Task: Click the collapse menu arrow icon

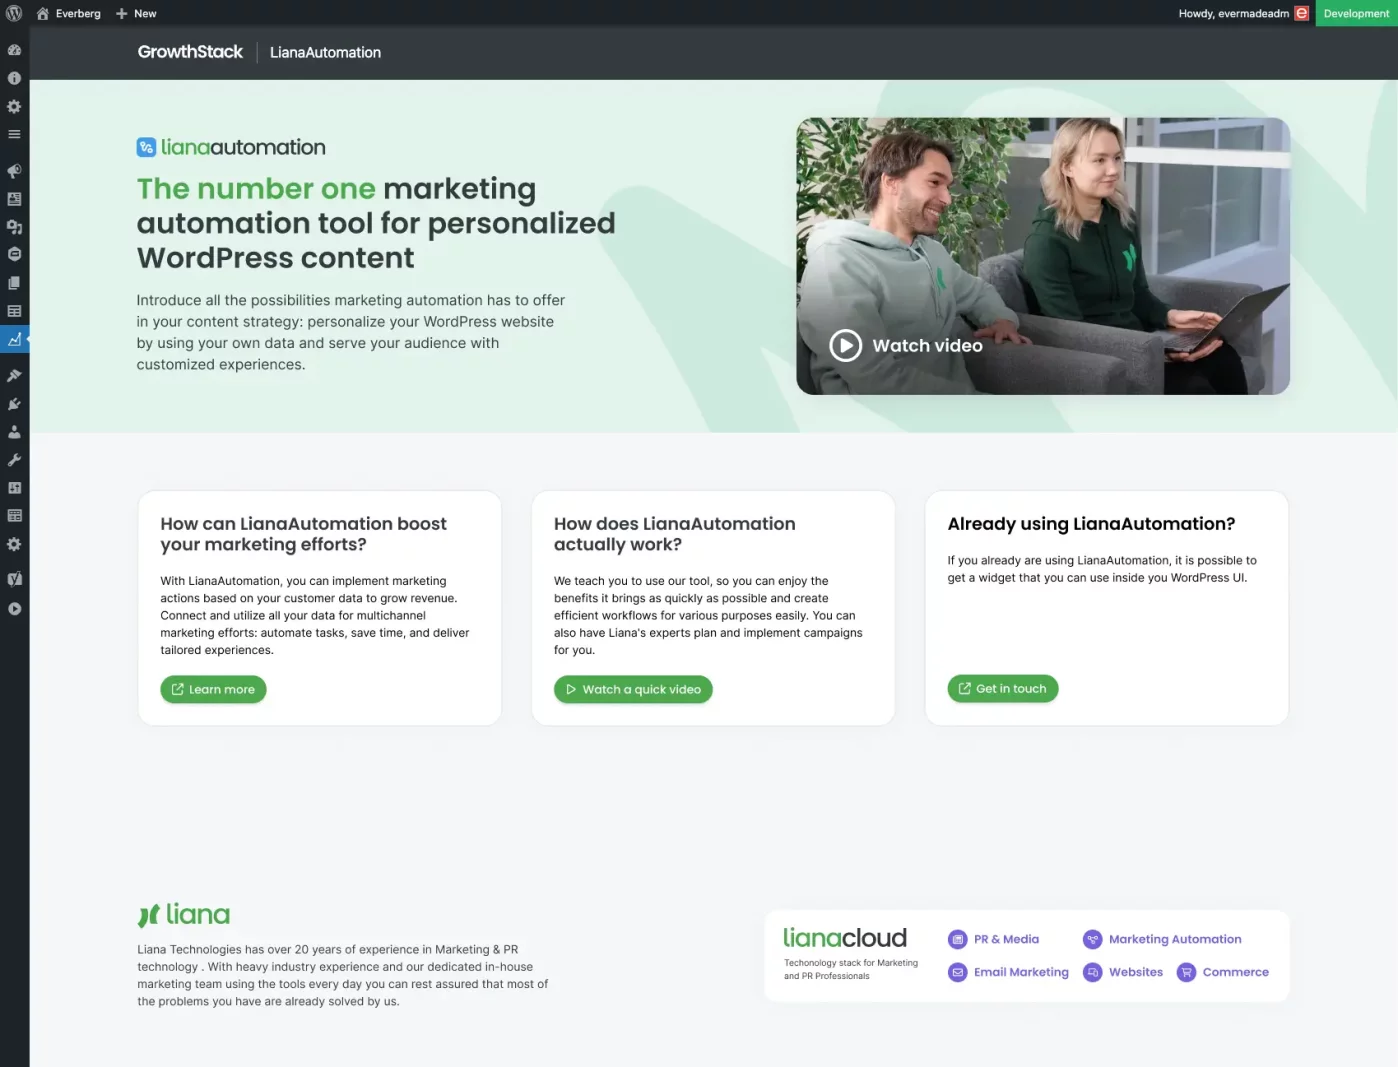Action: pyautogui.click(x=14, y=608)
